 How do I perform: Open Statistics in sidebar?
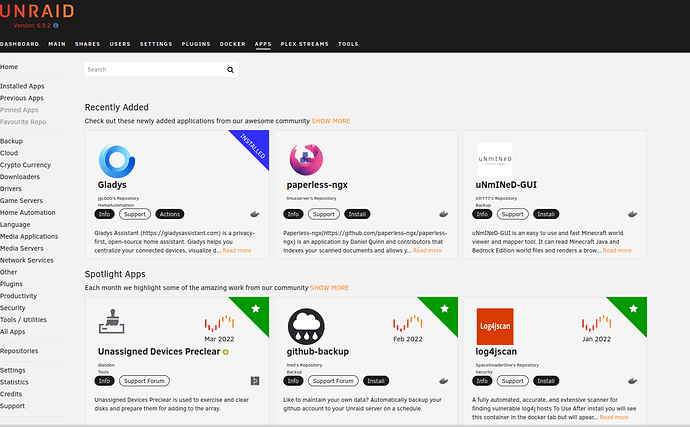coord(15,382)
